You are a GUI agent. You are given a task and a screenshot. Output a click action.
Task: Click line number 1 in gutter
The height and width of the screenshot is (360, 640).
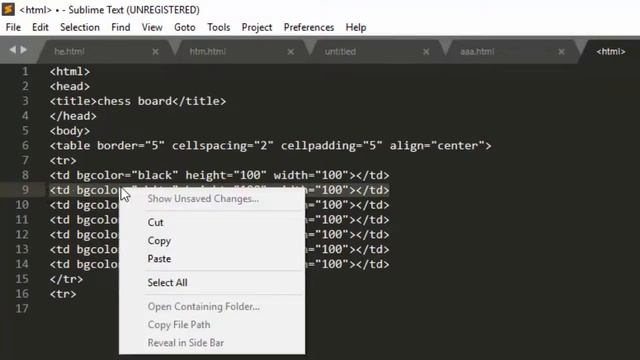25,71
